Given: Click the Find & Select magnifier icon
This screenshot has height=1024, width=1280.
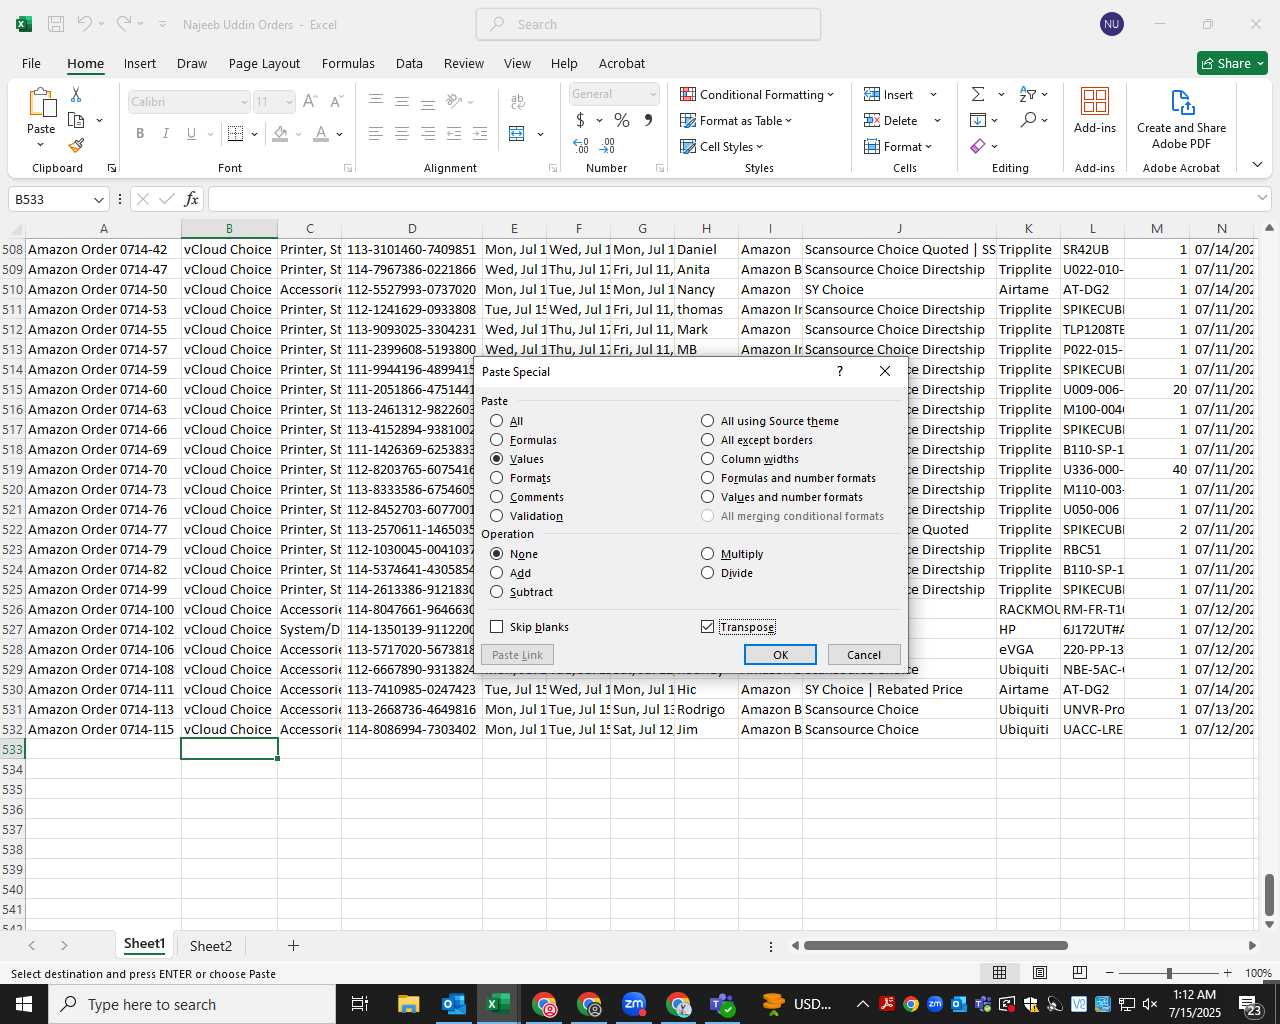Looking at the screenshot, I should (1028, 120).
